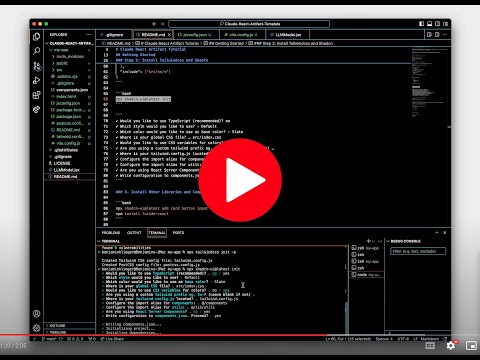
Task: Open the editor More Actions ellipsis
Action: (x=445, y=35)
